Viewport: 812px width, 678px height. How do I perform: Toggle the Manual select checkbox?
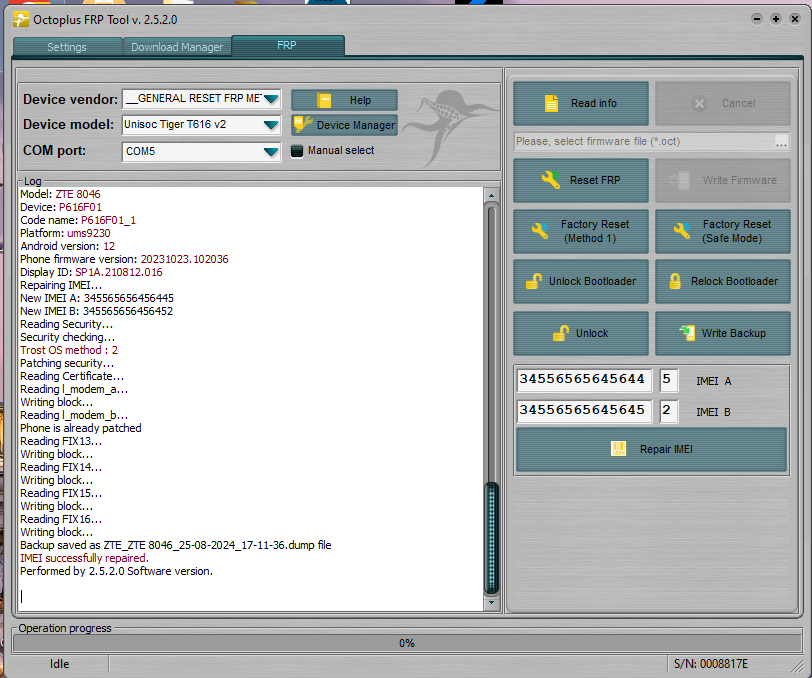coord(297,151)
